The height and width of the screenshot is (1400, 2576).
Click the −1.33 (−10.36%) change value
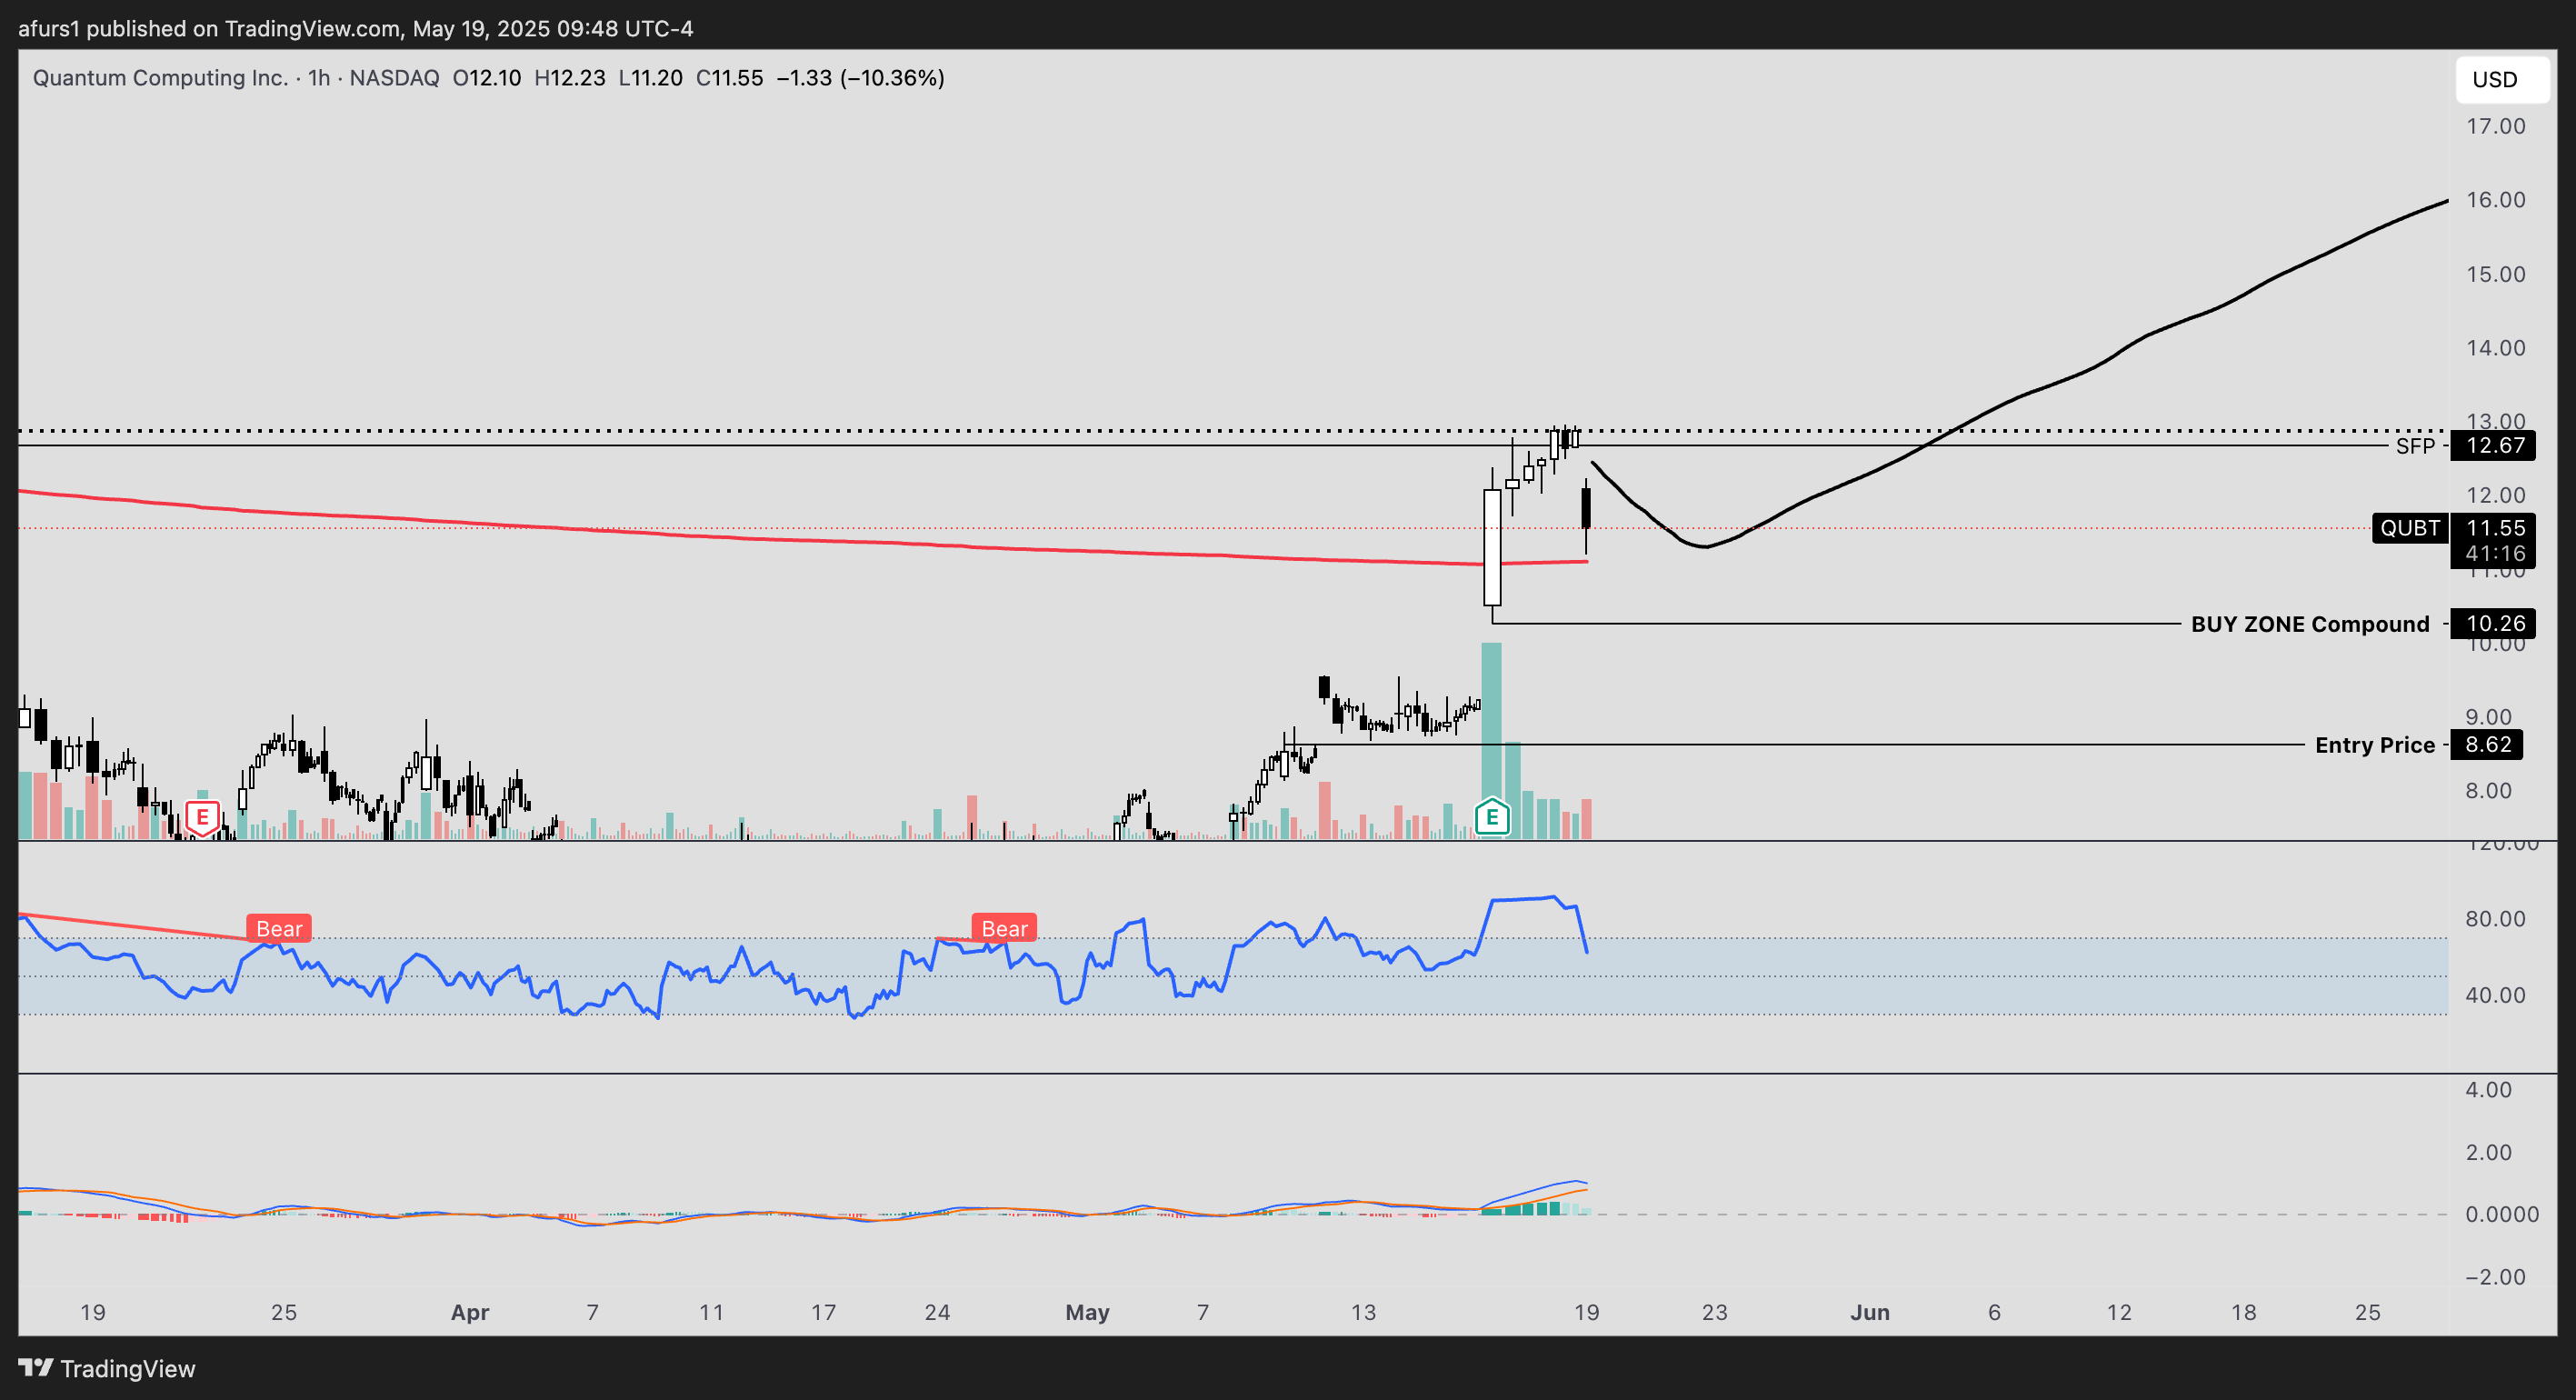(x=860, y=78)
